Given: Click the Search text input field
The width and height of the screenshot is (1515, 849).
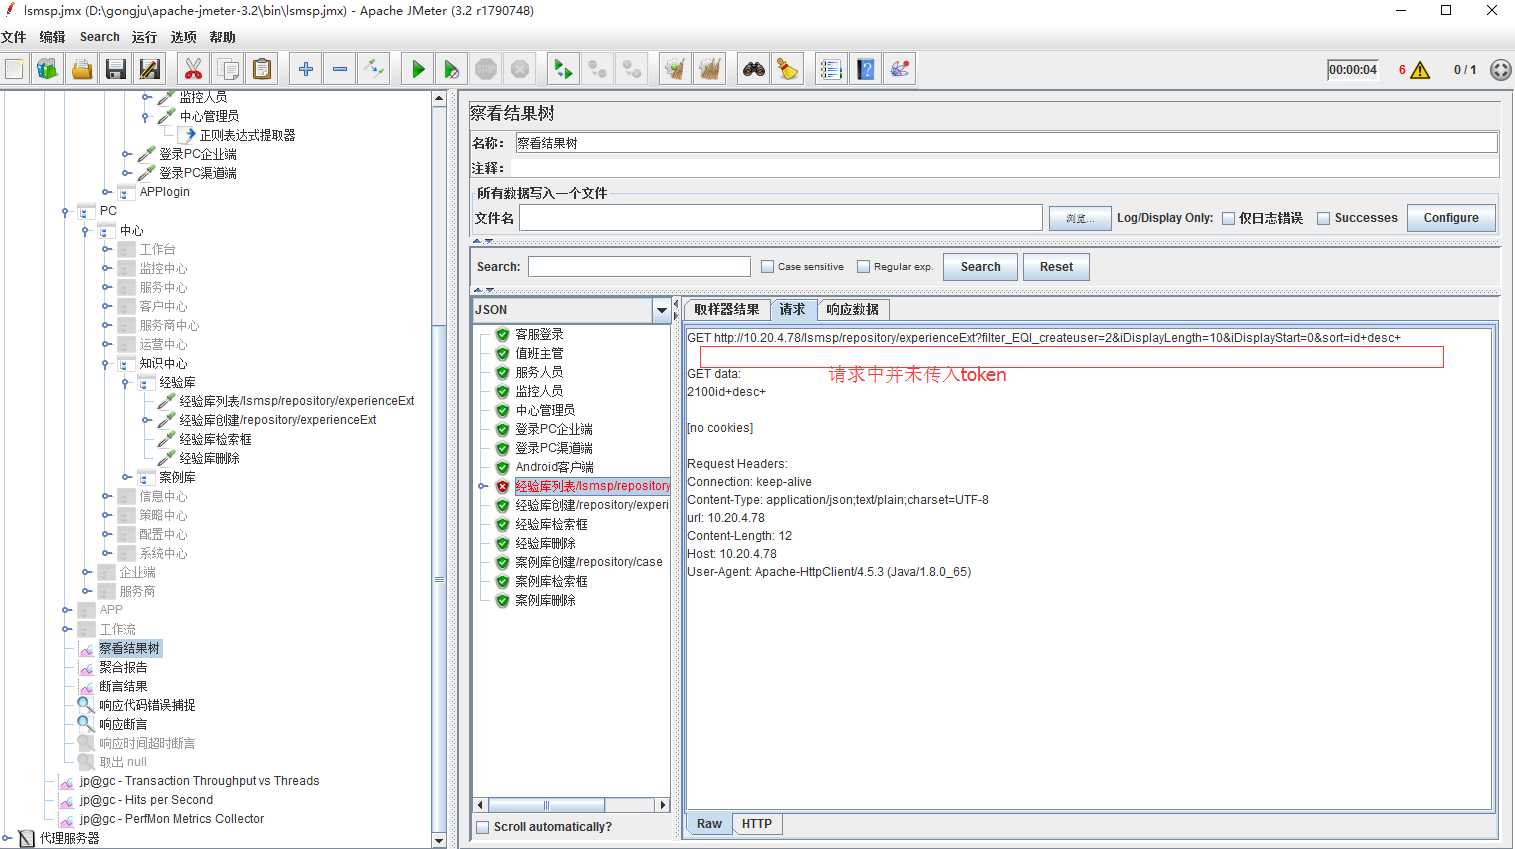Looking at the screenshot, I should (x=639, y=267).
